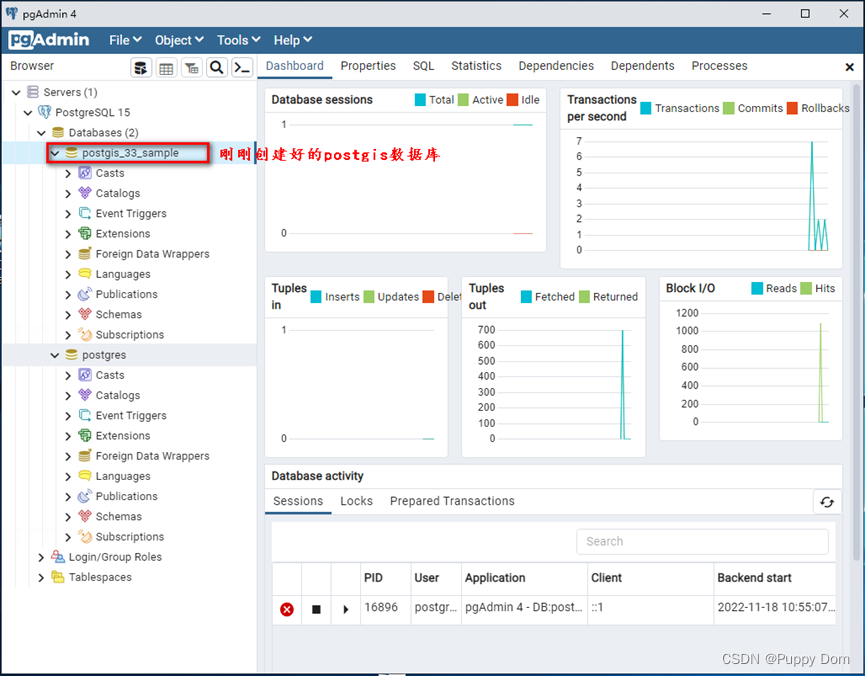Select the postgis_33_sample database tree item
The height and width of the screenshot is (676, 865).
[130, 153]
